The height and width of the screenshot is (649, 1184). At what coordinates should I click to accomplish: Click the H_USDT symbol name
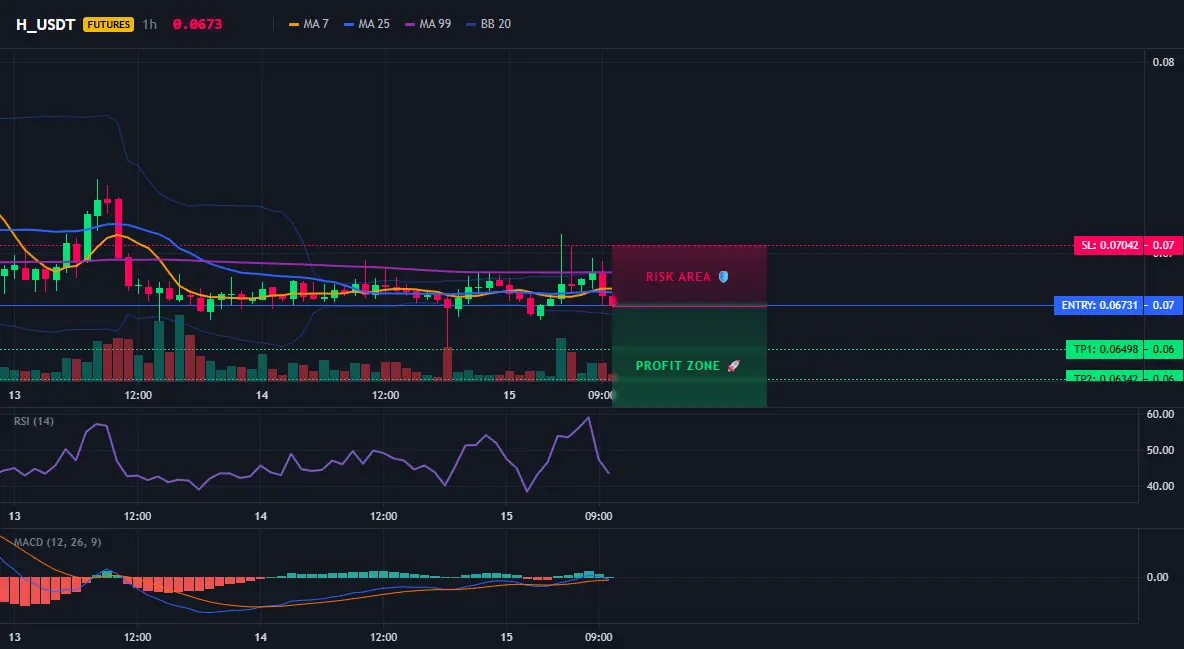45,24
